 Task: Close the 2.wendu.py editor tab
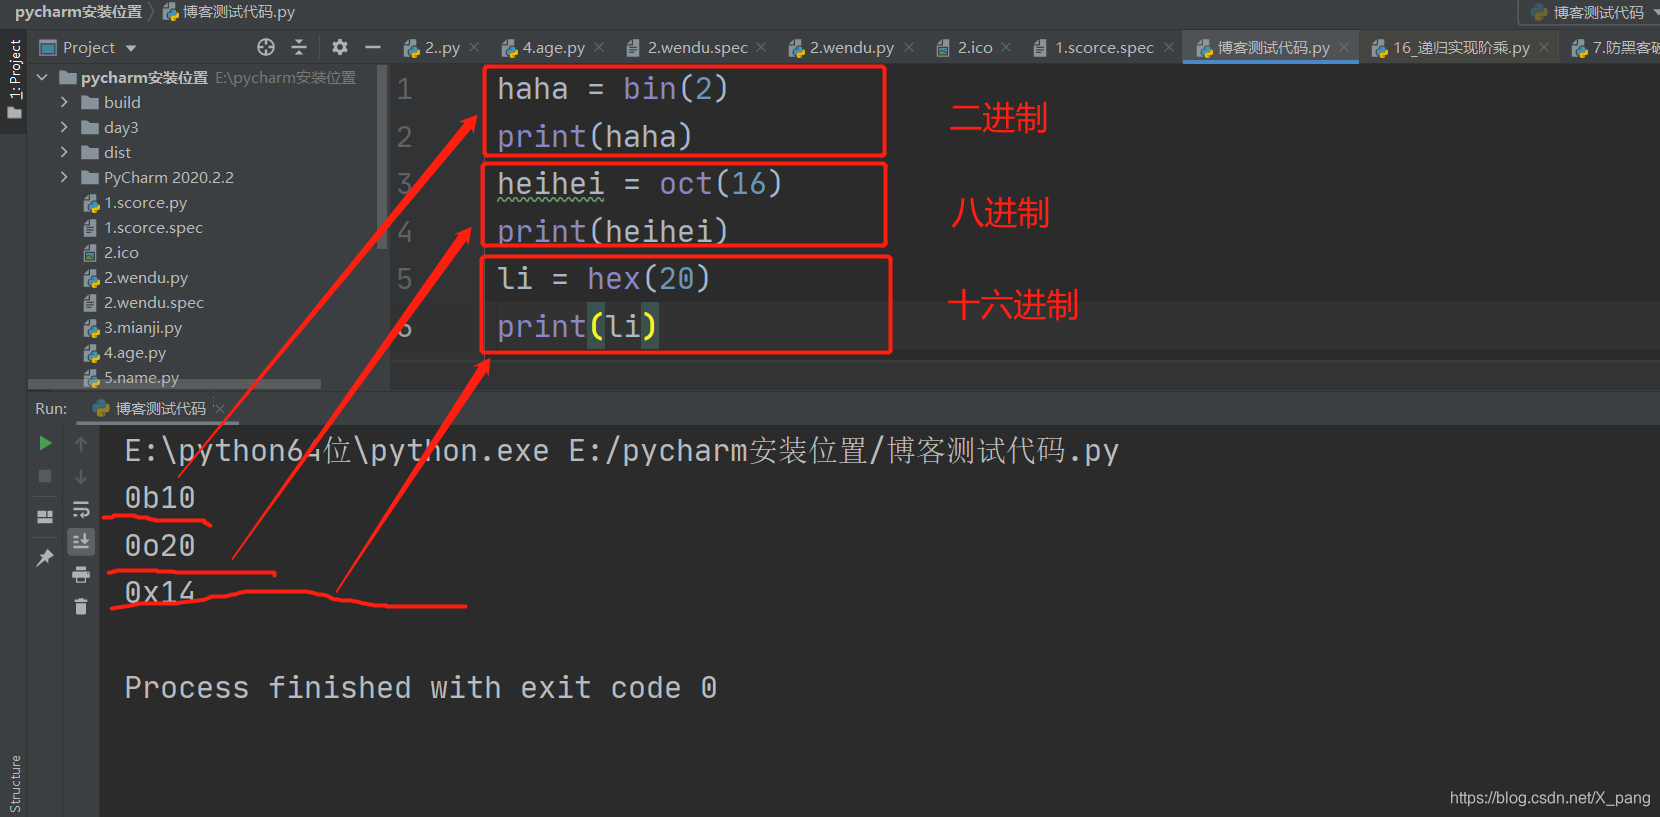tap(909, 47)
